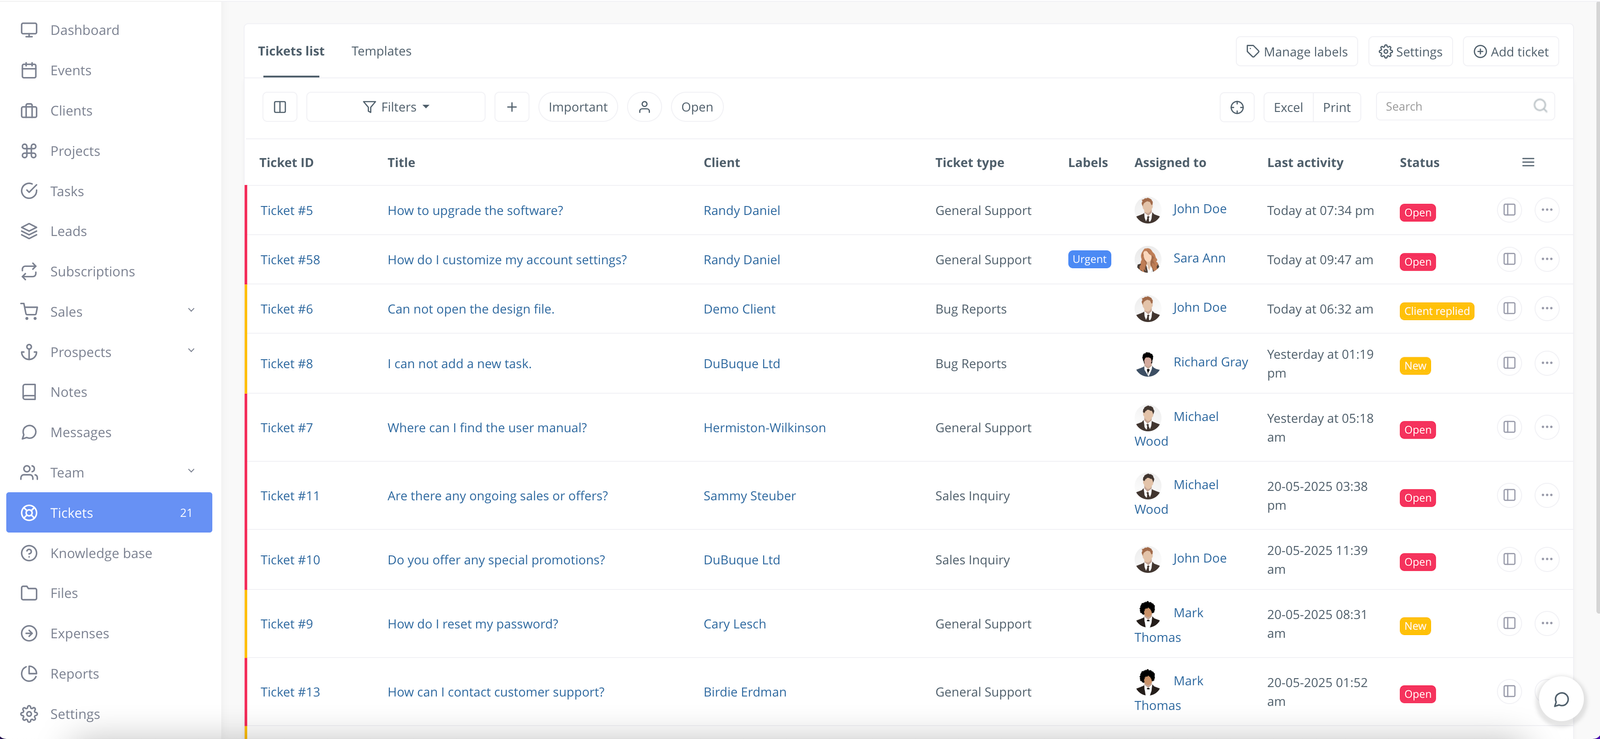The height and width of the screenshot is (739, 1600).
Task: Click the column layout toggle icon beside Filters
Action: click(x=280, y=107)
